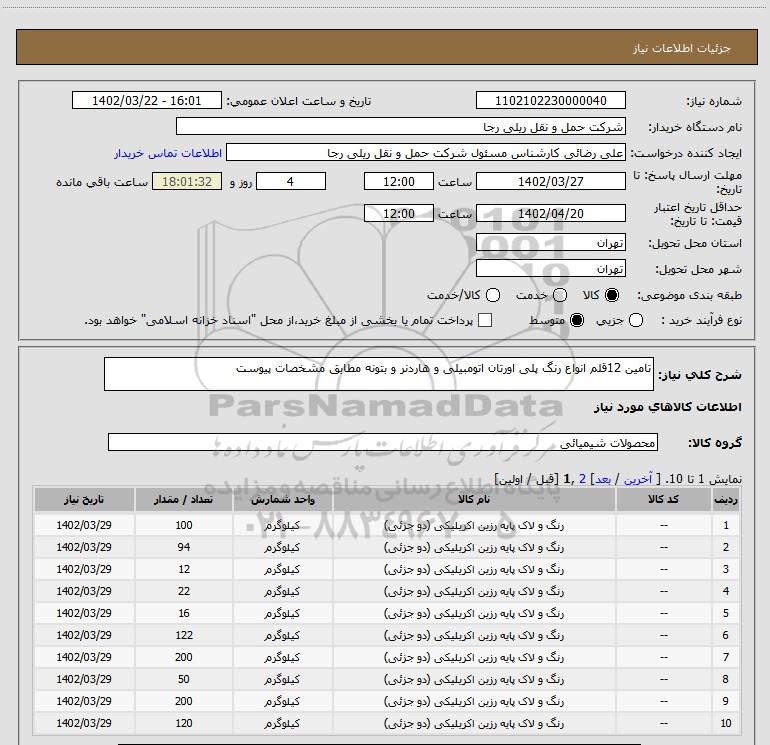Click the buyer name field شرکت حمل و نقل ریلی رجا
770x745 pixels.
401,126
